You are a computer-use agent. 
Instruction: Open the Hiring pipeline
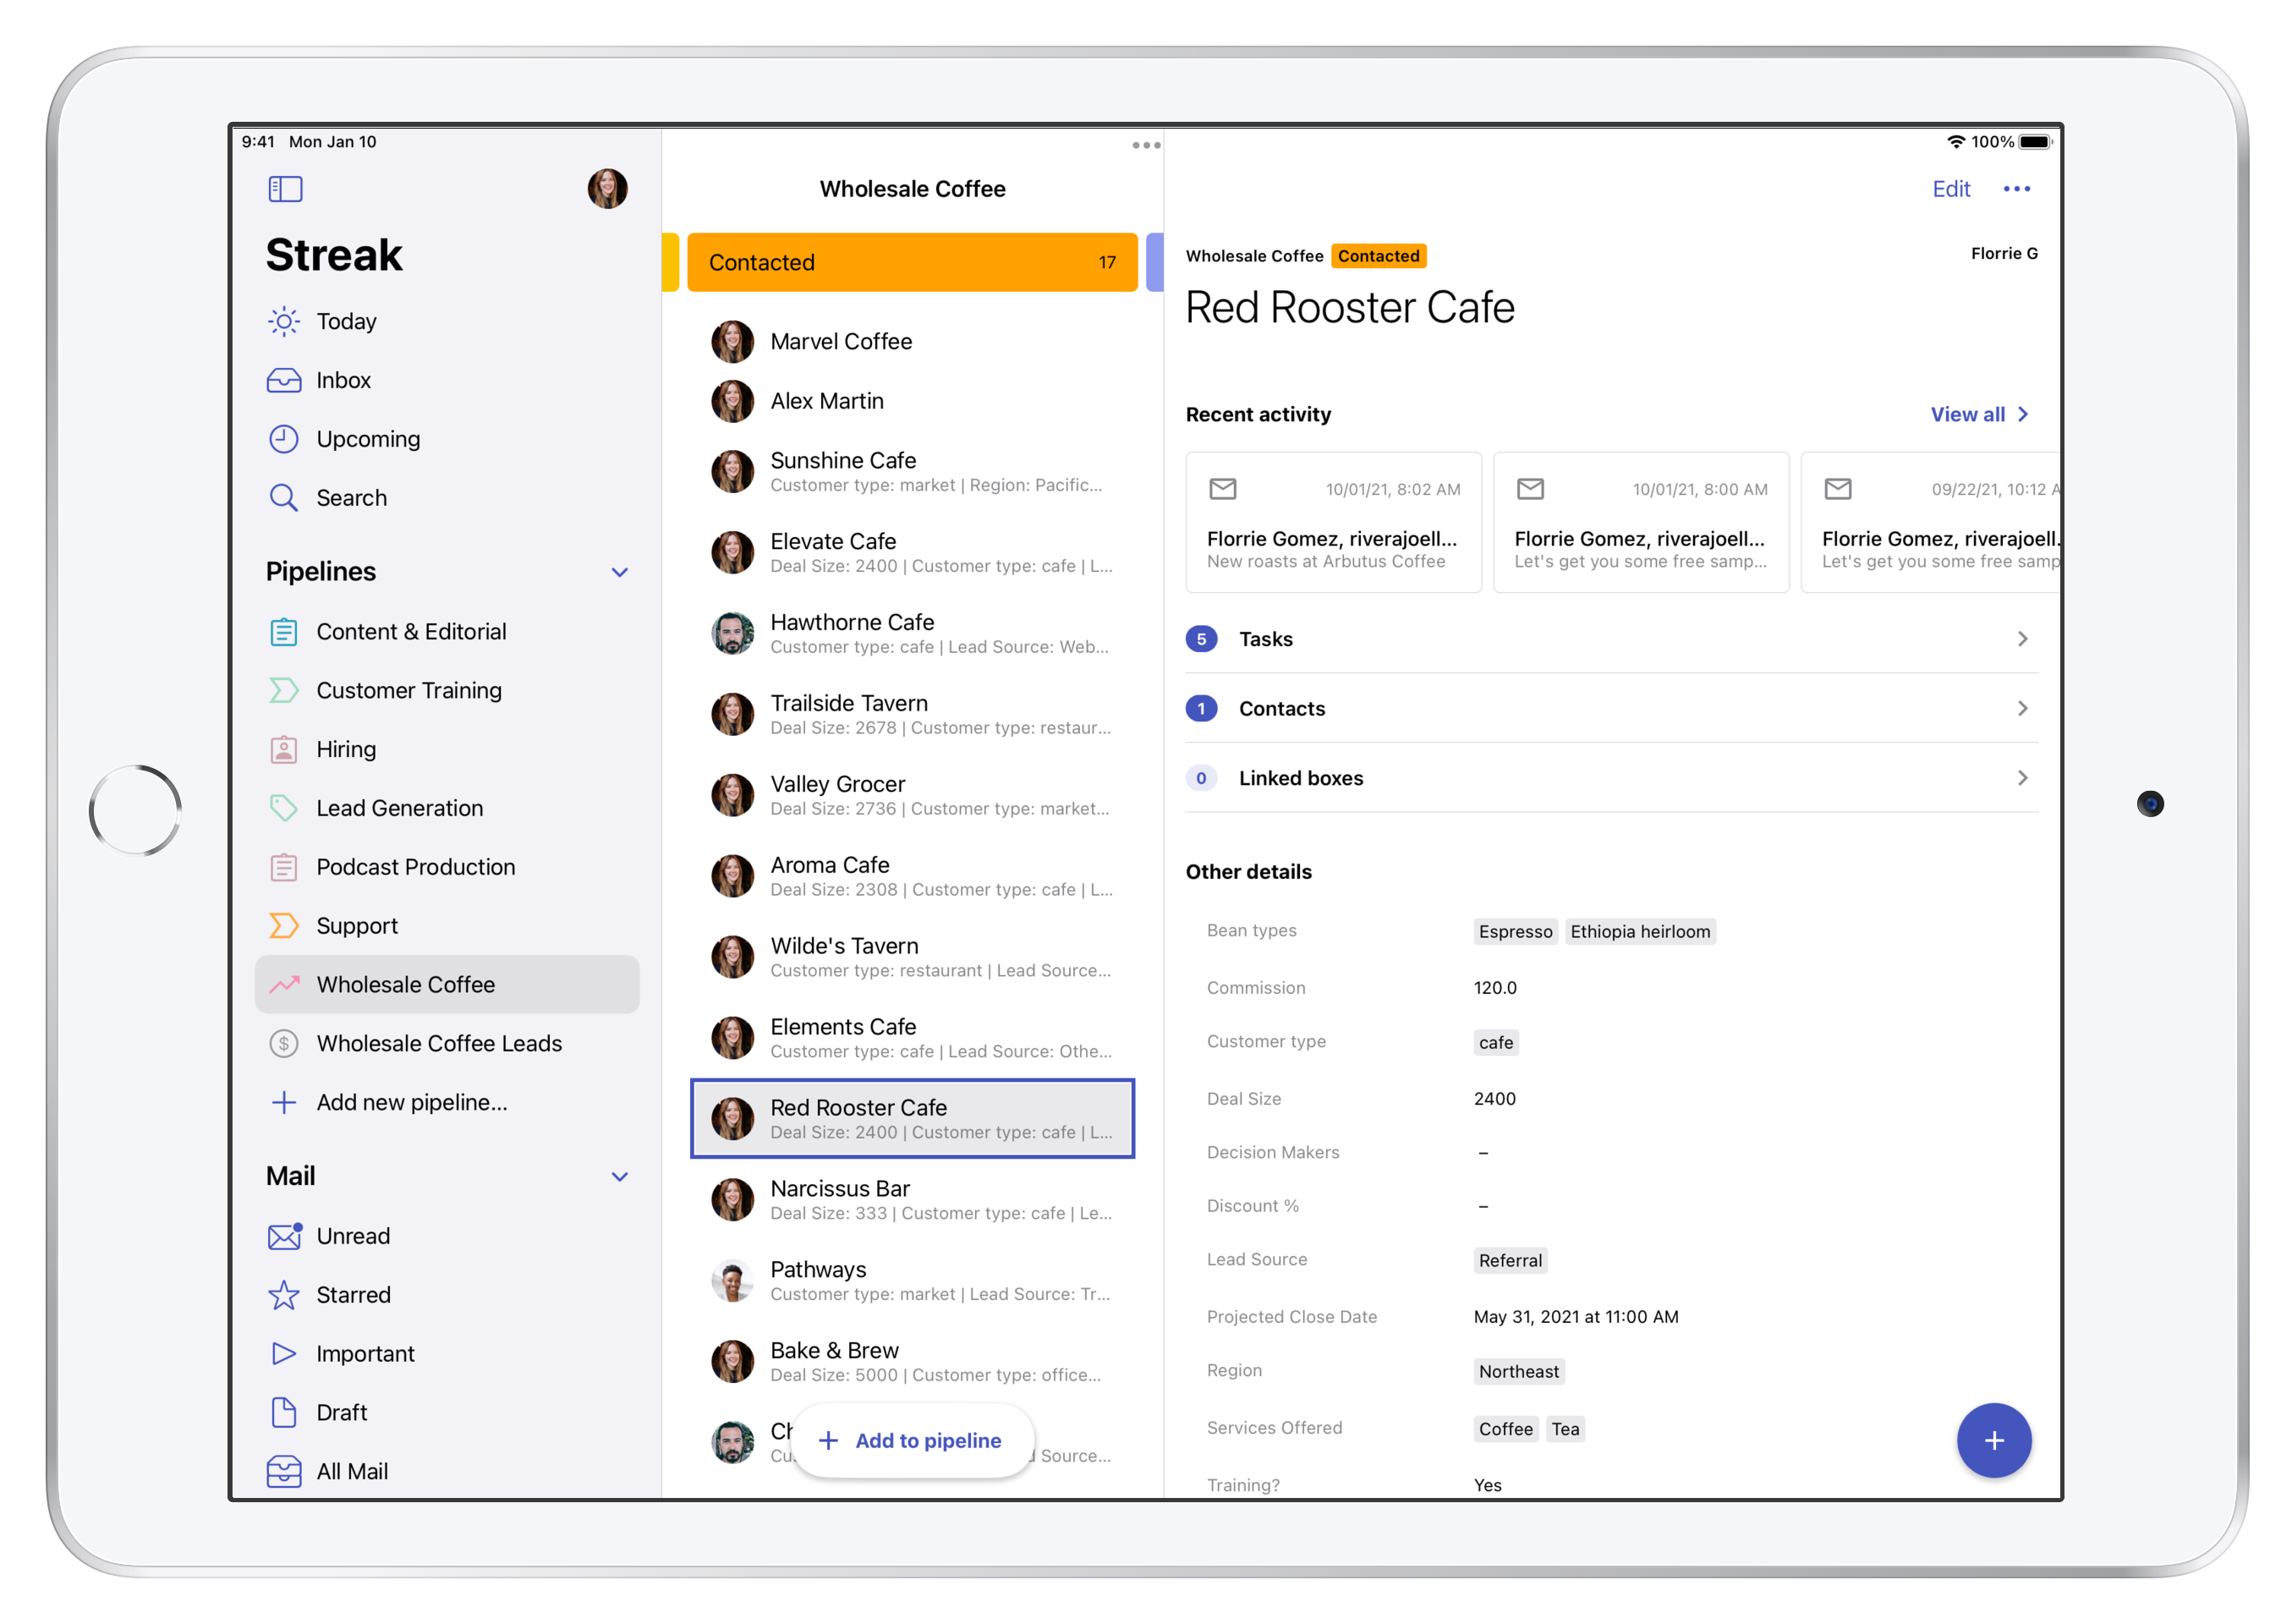447,750
